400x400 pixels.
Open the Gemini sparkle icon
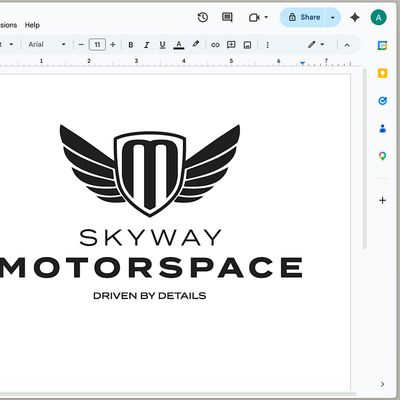(355, 17)
